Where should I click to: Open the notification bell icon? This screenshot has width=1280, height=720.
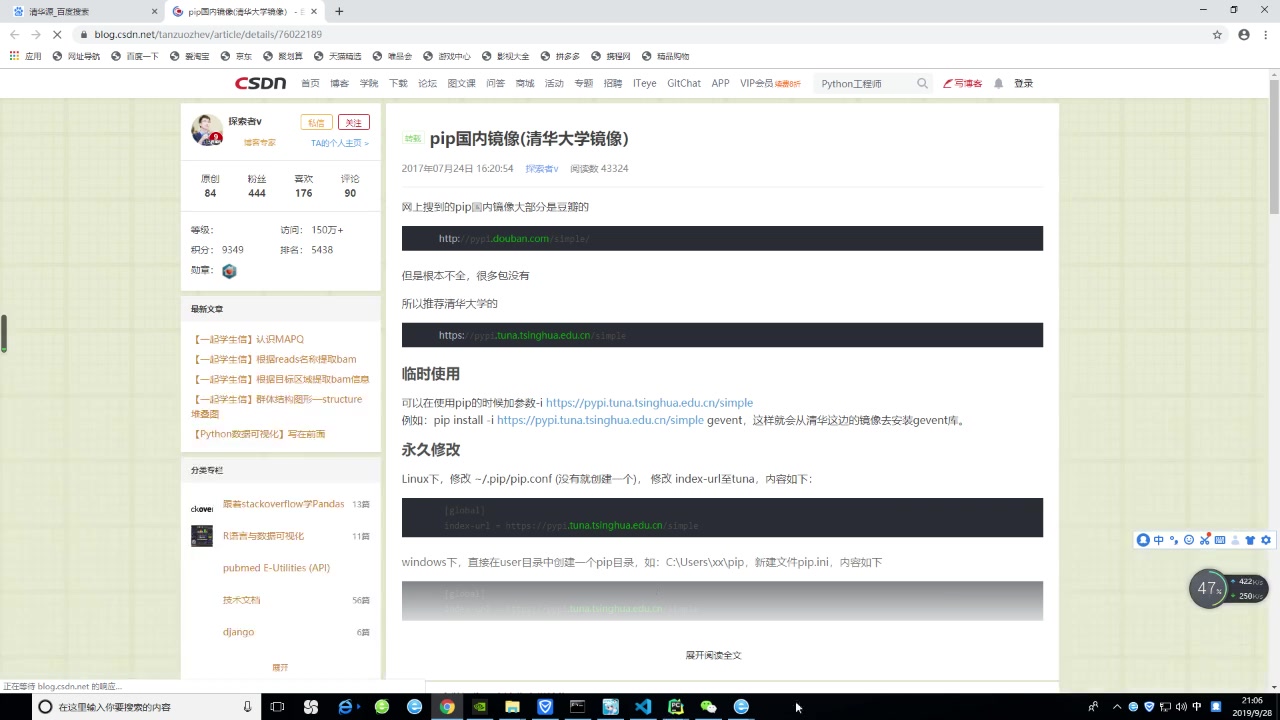(998, 84)
